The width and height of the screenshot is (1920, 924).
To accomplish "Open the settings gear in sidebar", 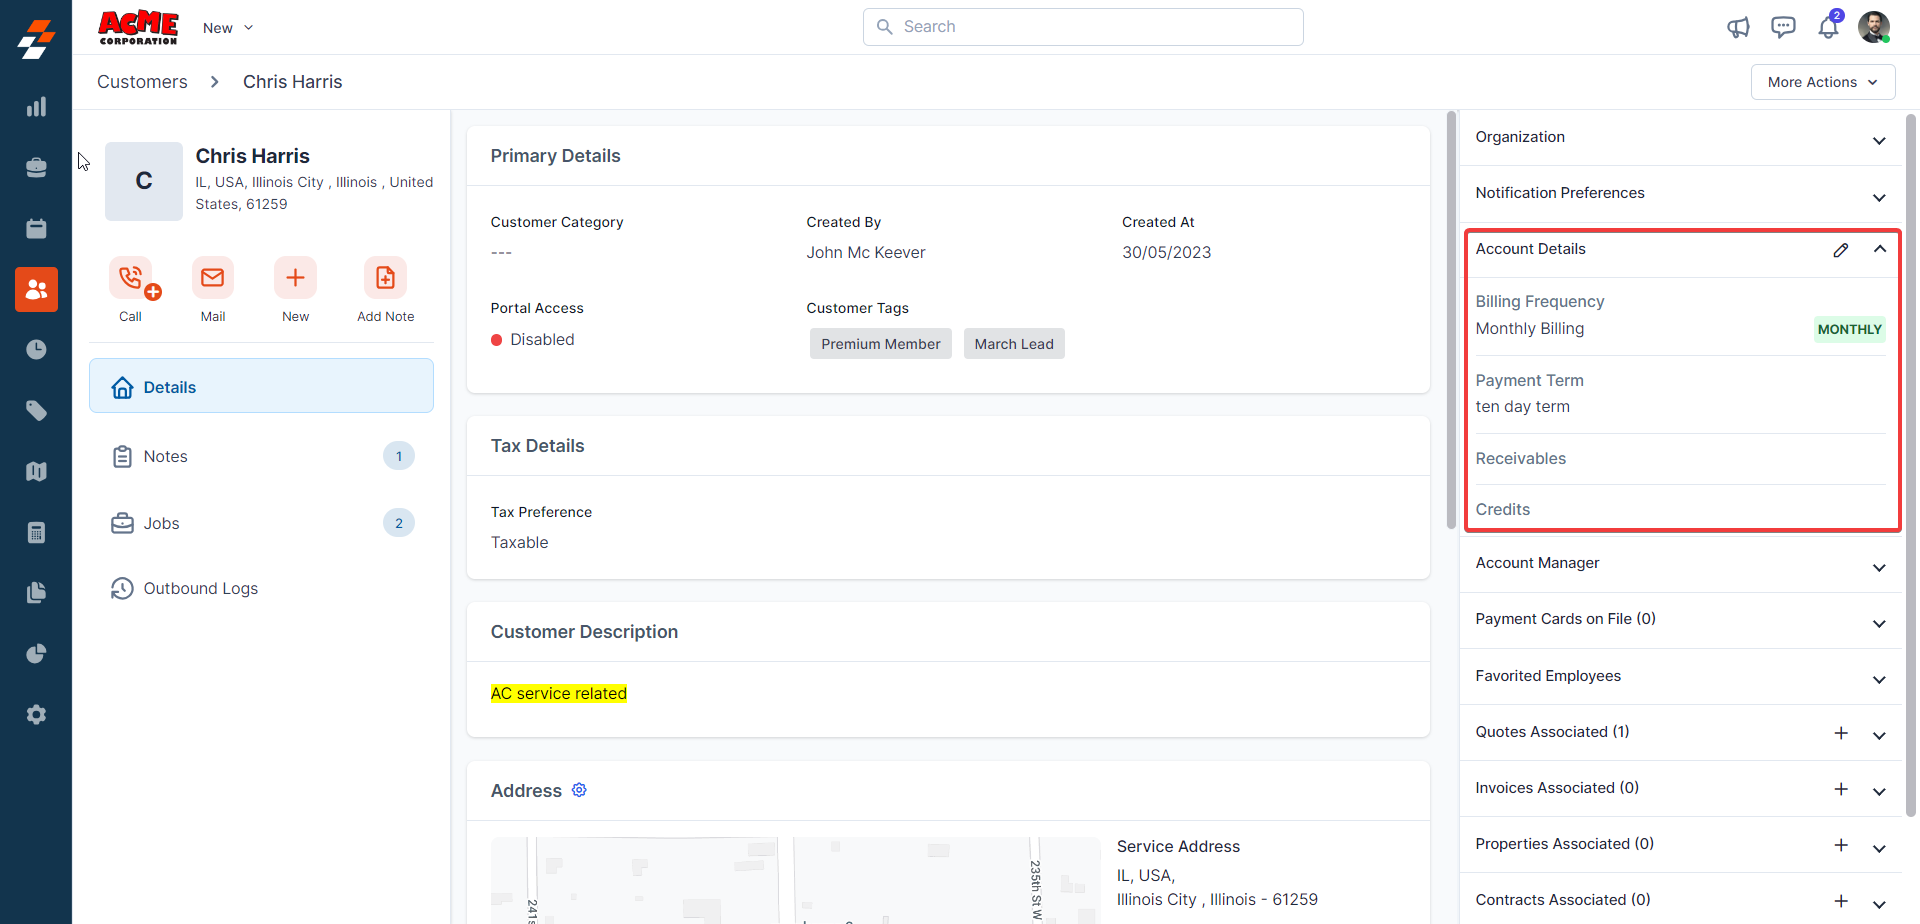I will point(36,714).
